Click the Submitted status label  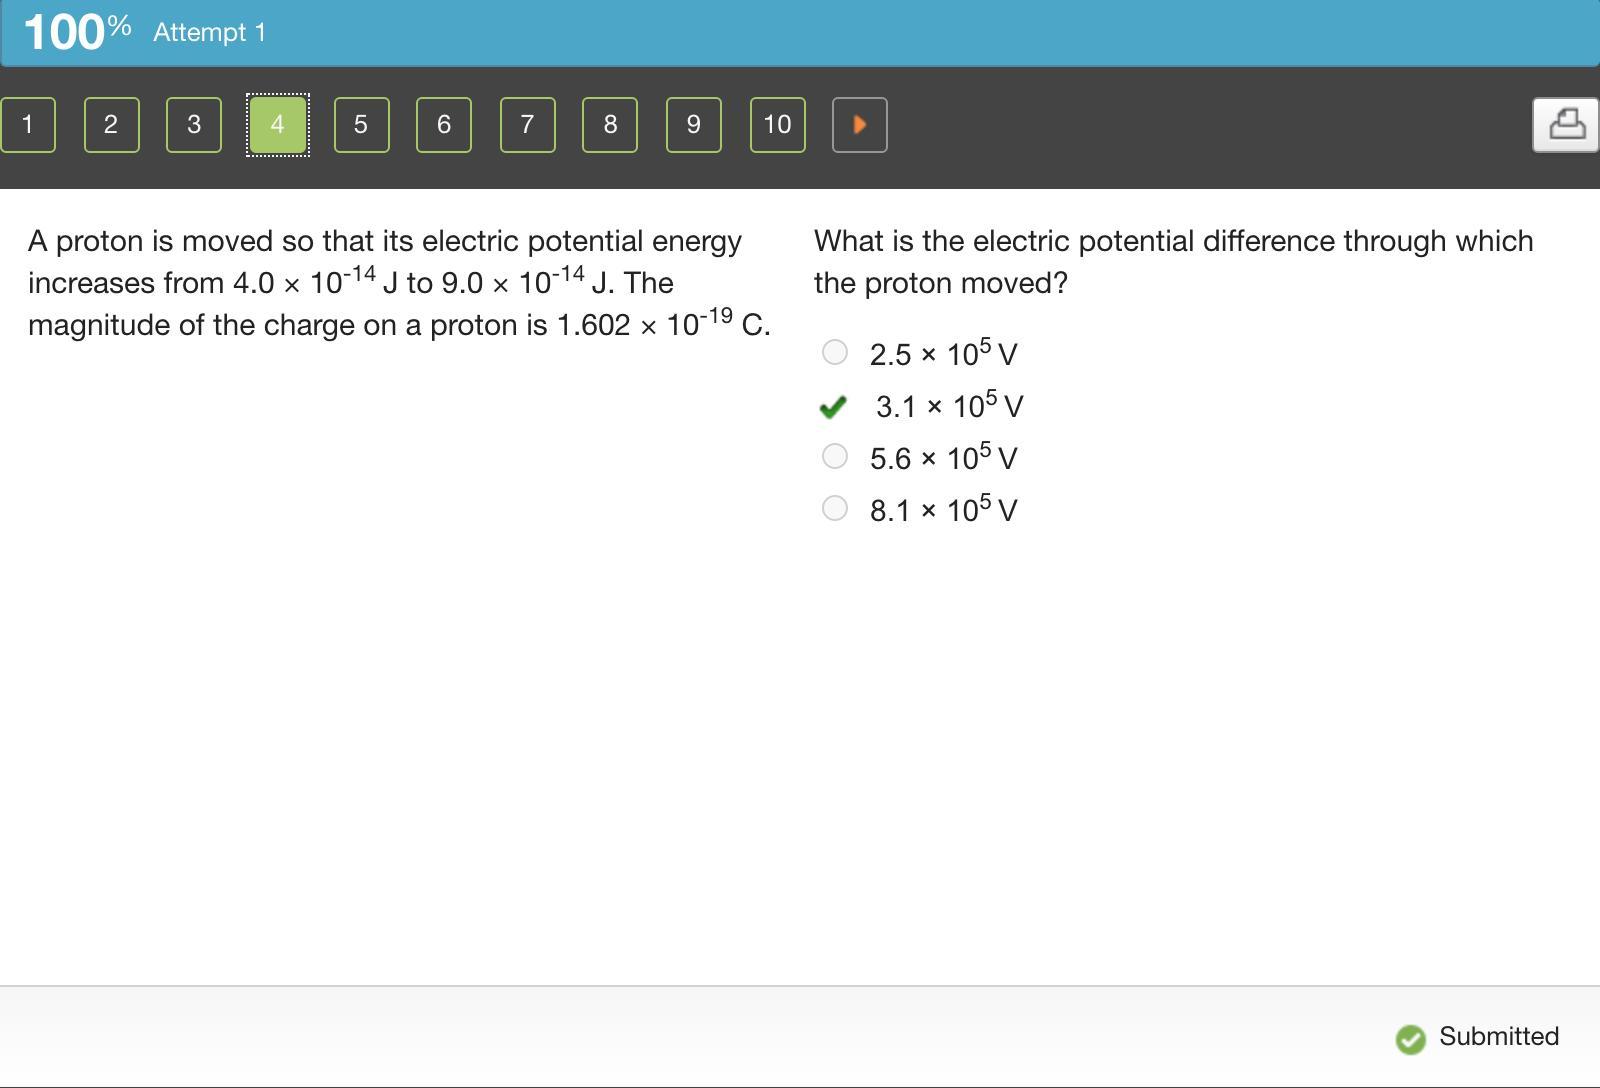click(x=1499, y=1036)
